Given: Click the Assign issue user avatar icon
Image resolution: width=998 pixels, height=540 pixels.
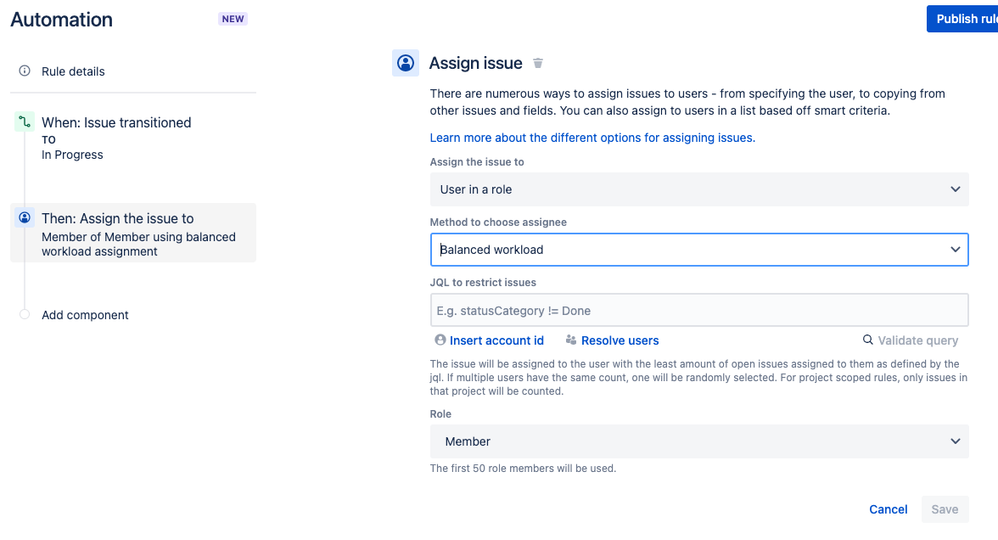Looking at the screenshot, I should pos(406,63).
